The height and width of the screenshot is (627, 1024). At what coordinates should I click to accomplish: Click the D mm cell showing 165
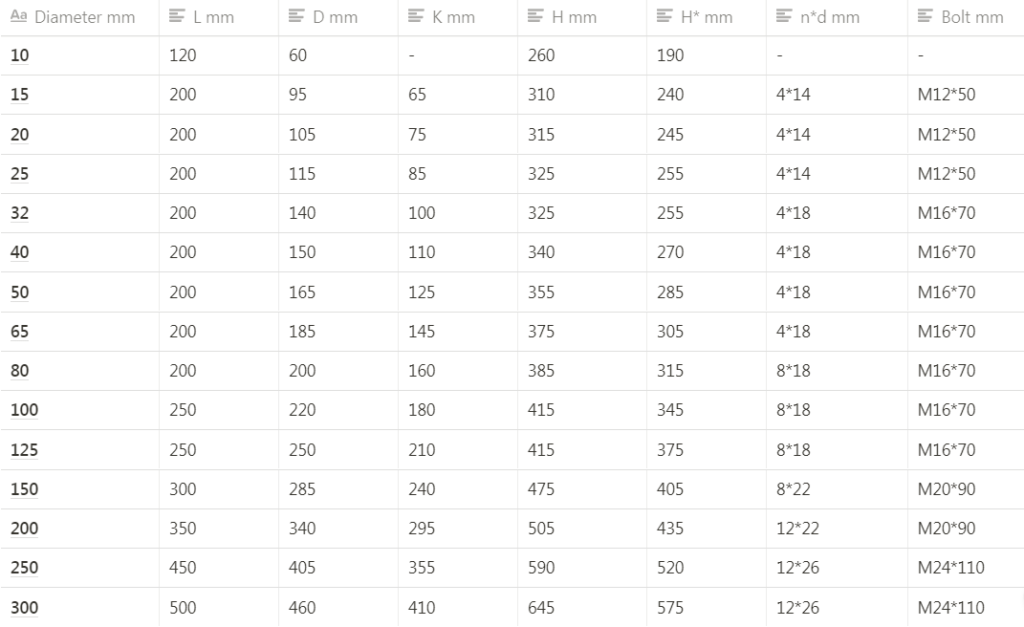pos(302,293)
